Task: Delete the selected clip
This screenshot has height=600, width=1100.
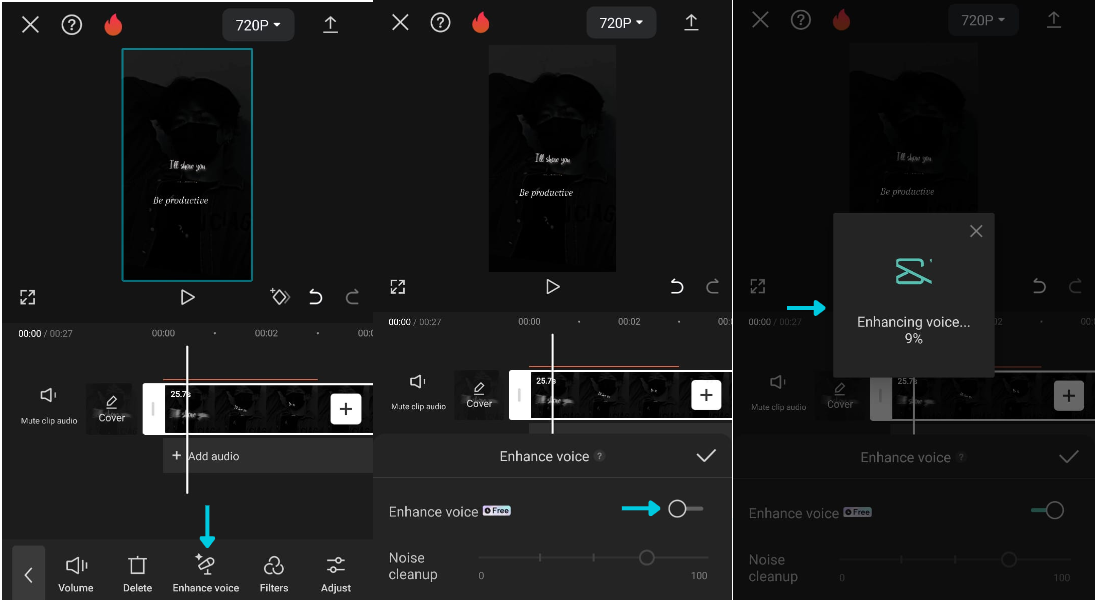Action: [138, 575]
